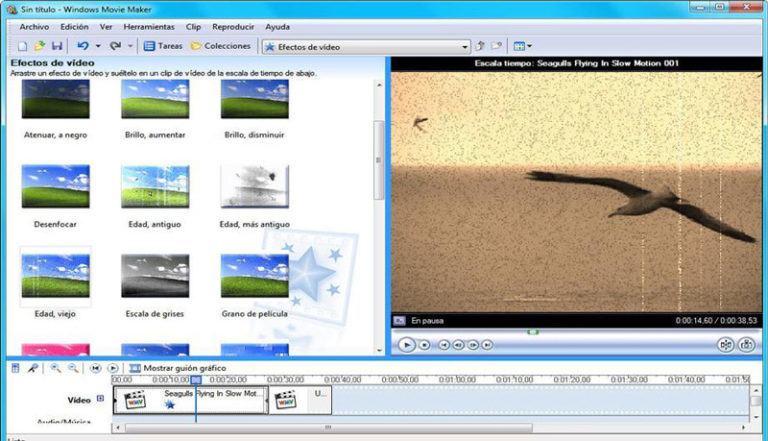Click the Narrate timeline microphone icon
Screen dimensions: 768x441
pos(32,368)
